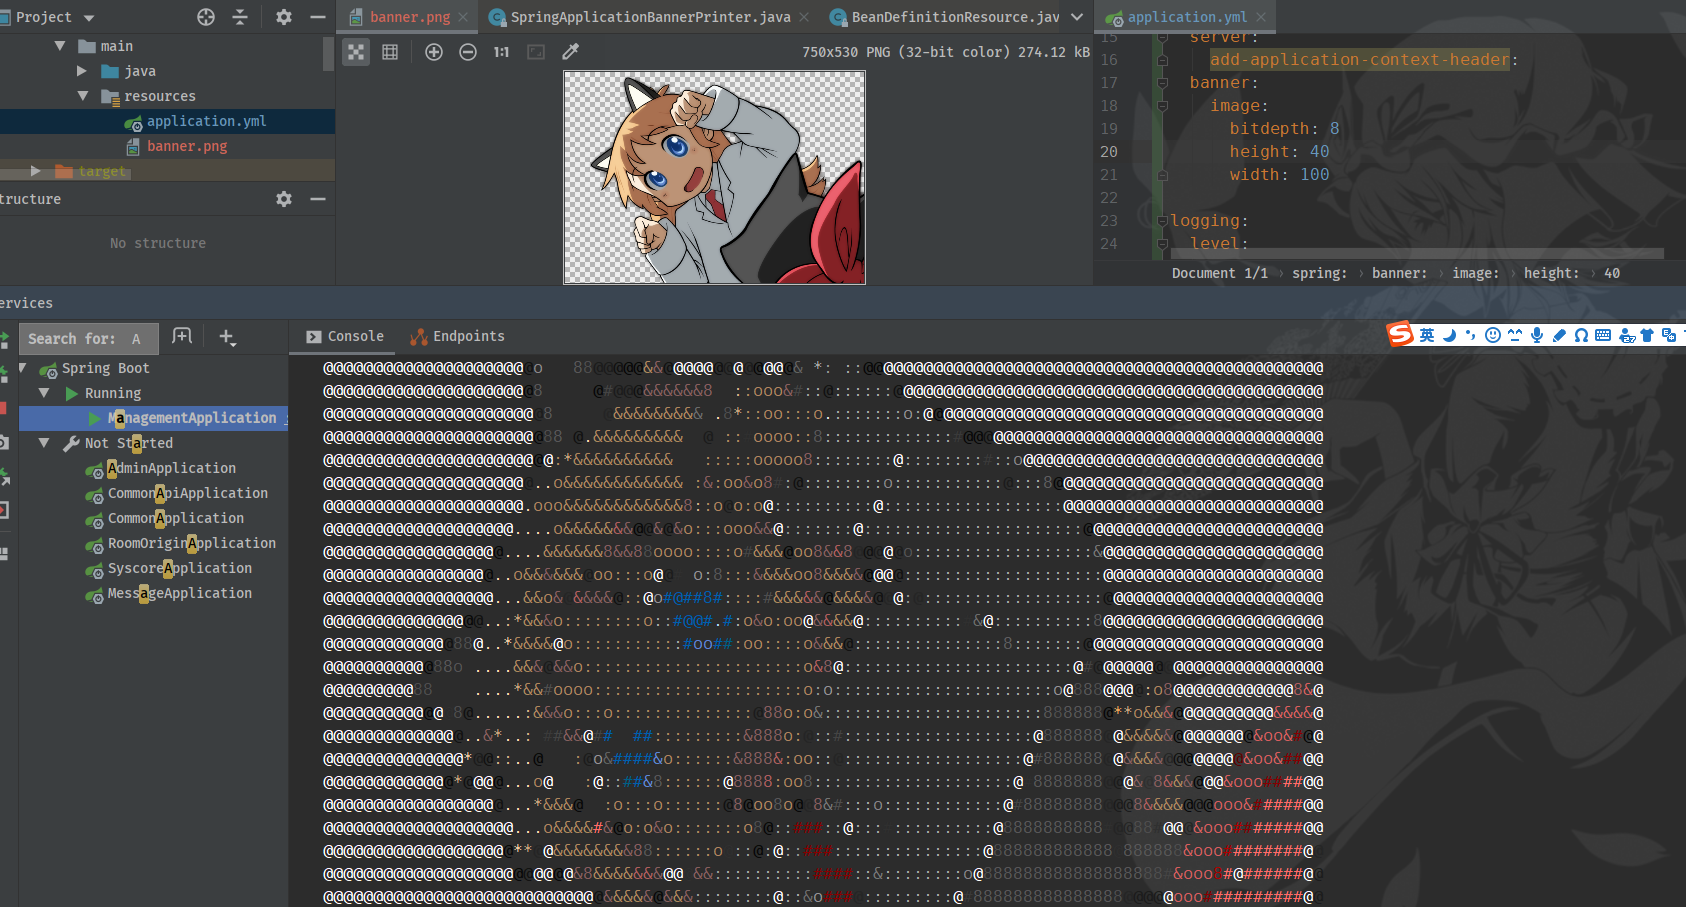Click the locate target icon in Project panel

tap(206, 17)
